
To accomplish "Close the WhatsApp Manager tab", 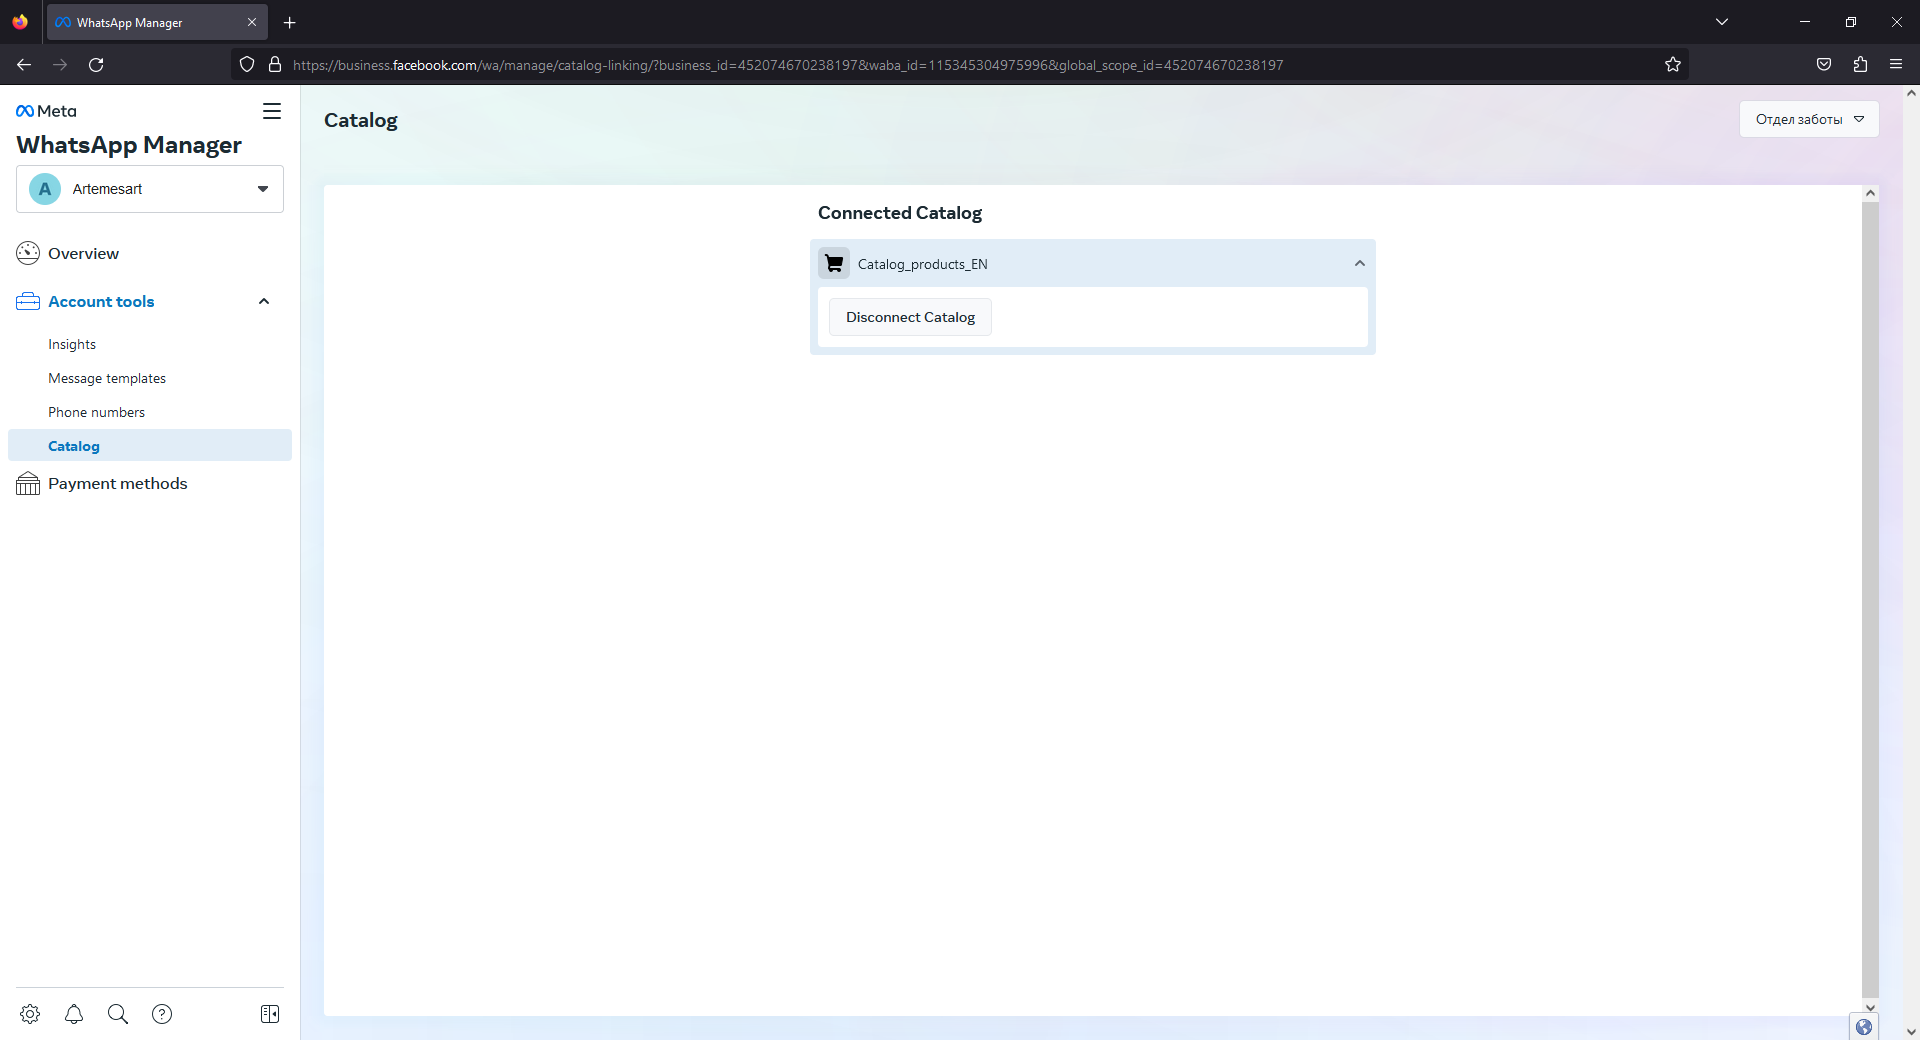I will click(x=252, y=22).
